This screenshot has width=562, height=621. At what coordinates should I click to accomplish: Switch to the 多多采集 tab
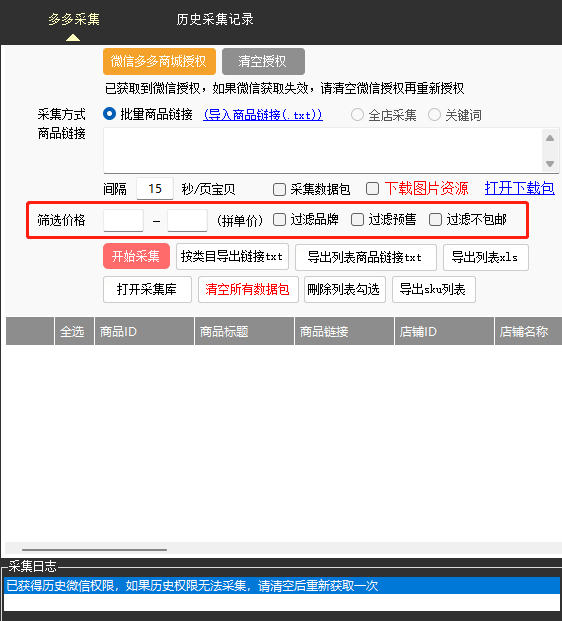click(x=74, y=19)
